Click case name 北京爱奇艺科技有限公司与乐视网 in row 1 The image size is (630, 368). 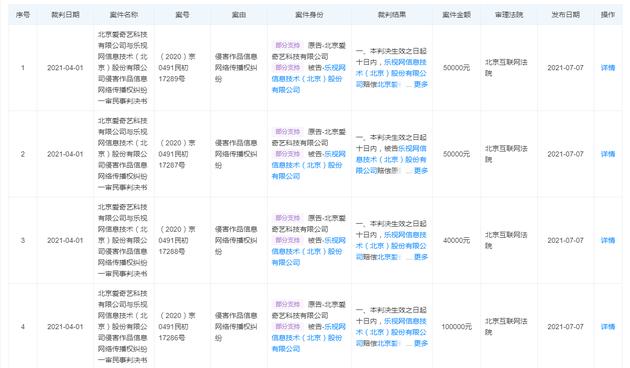[123, 67]
